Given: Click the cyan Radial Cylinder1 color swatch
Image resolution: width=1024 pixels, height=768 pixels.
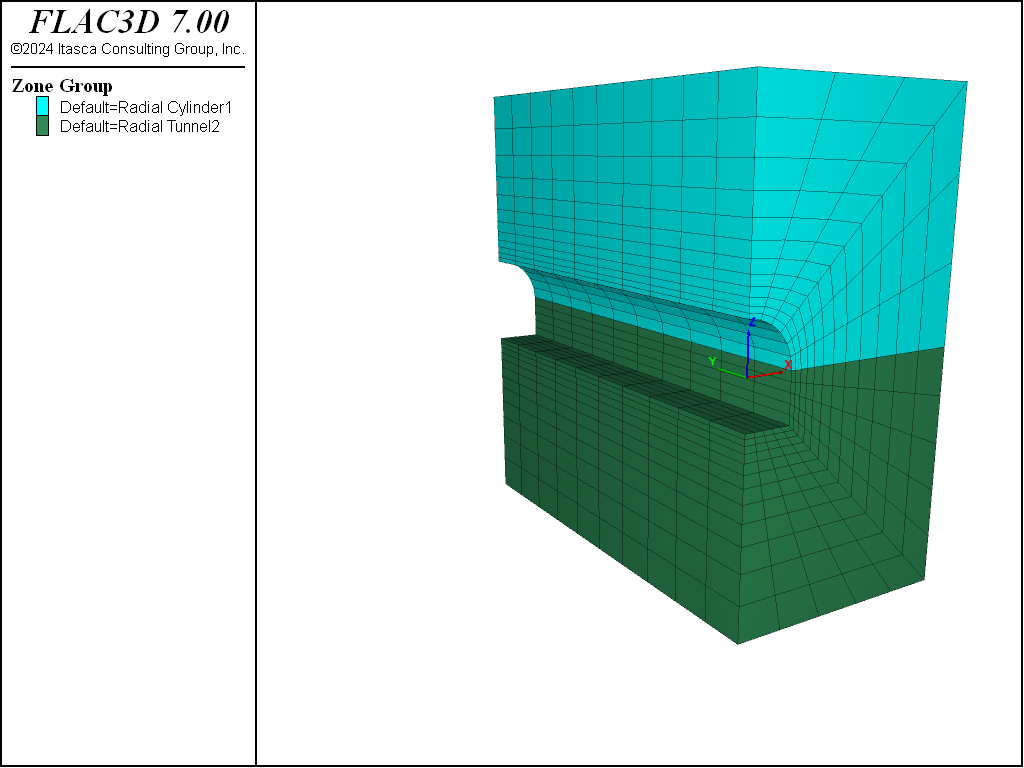Looking at the screenshot, I should [x=42, y=106].
